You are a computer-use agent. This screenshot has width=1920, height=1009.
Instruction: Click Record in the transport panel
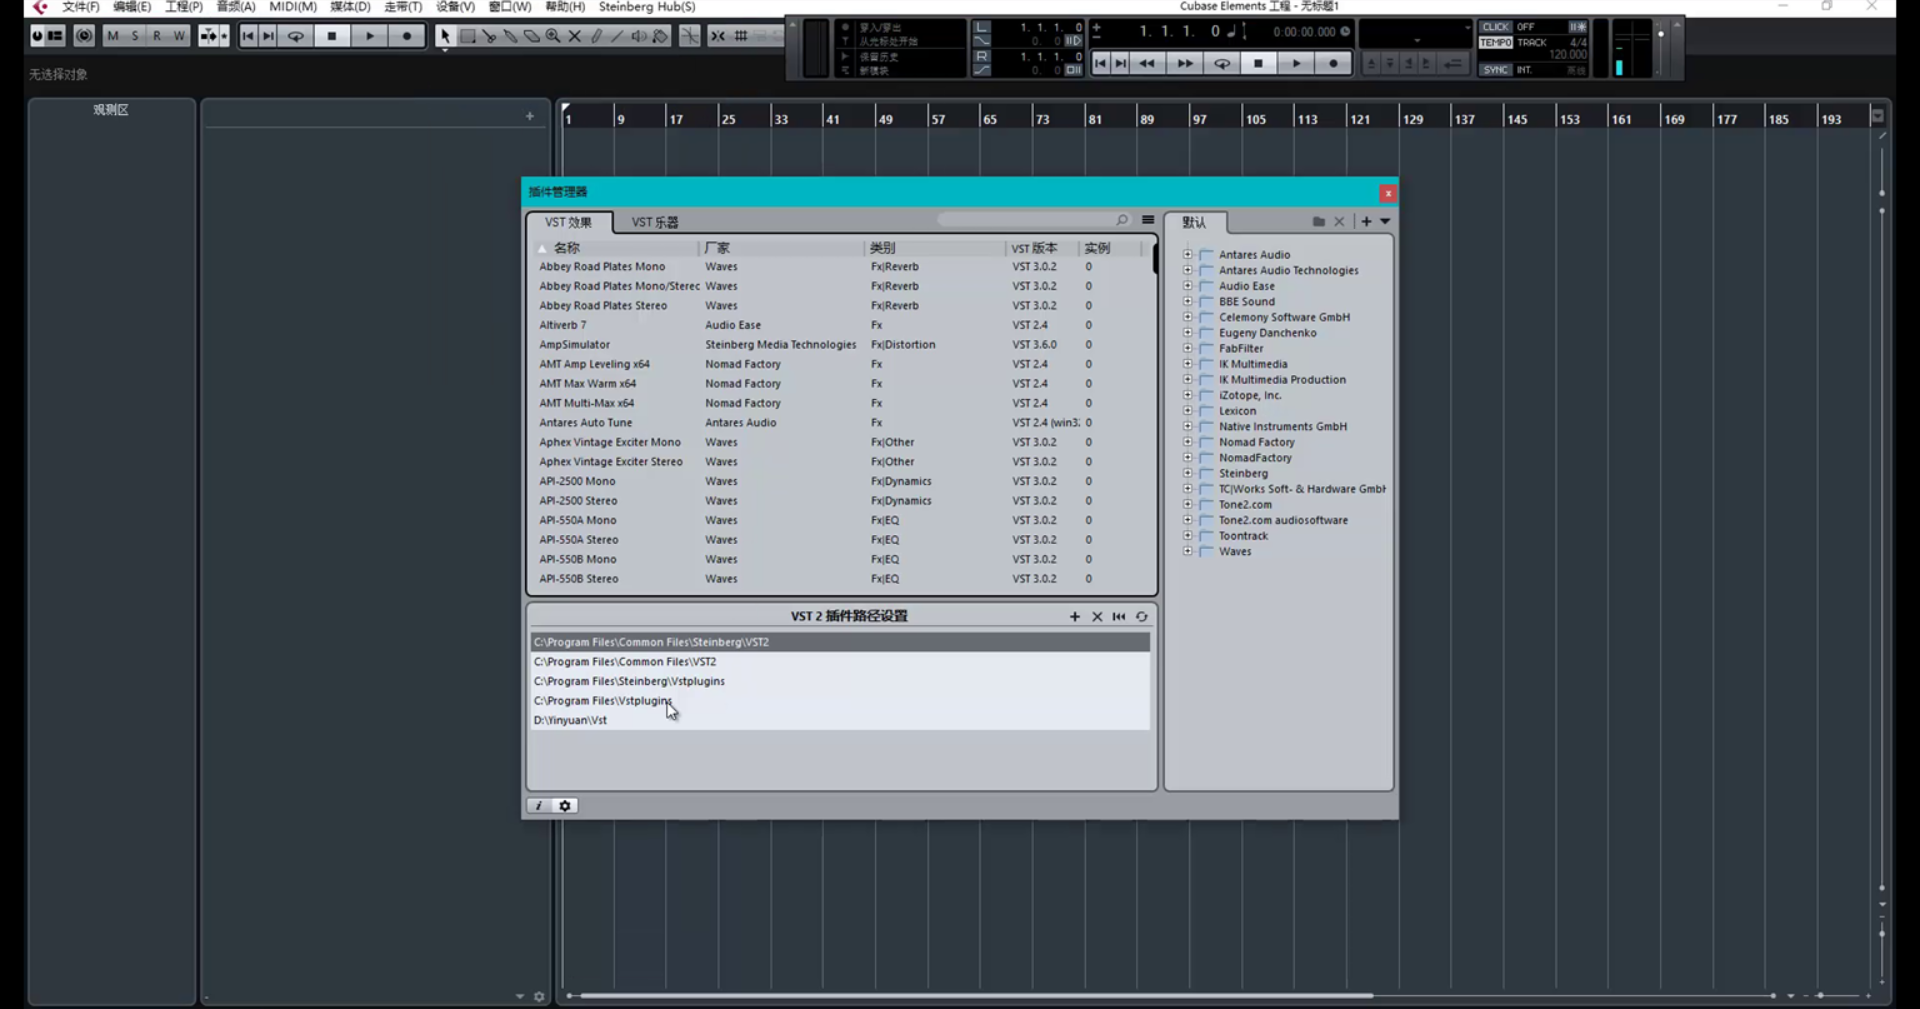tap(1333, 63)
